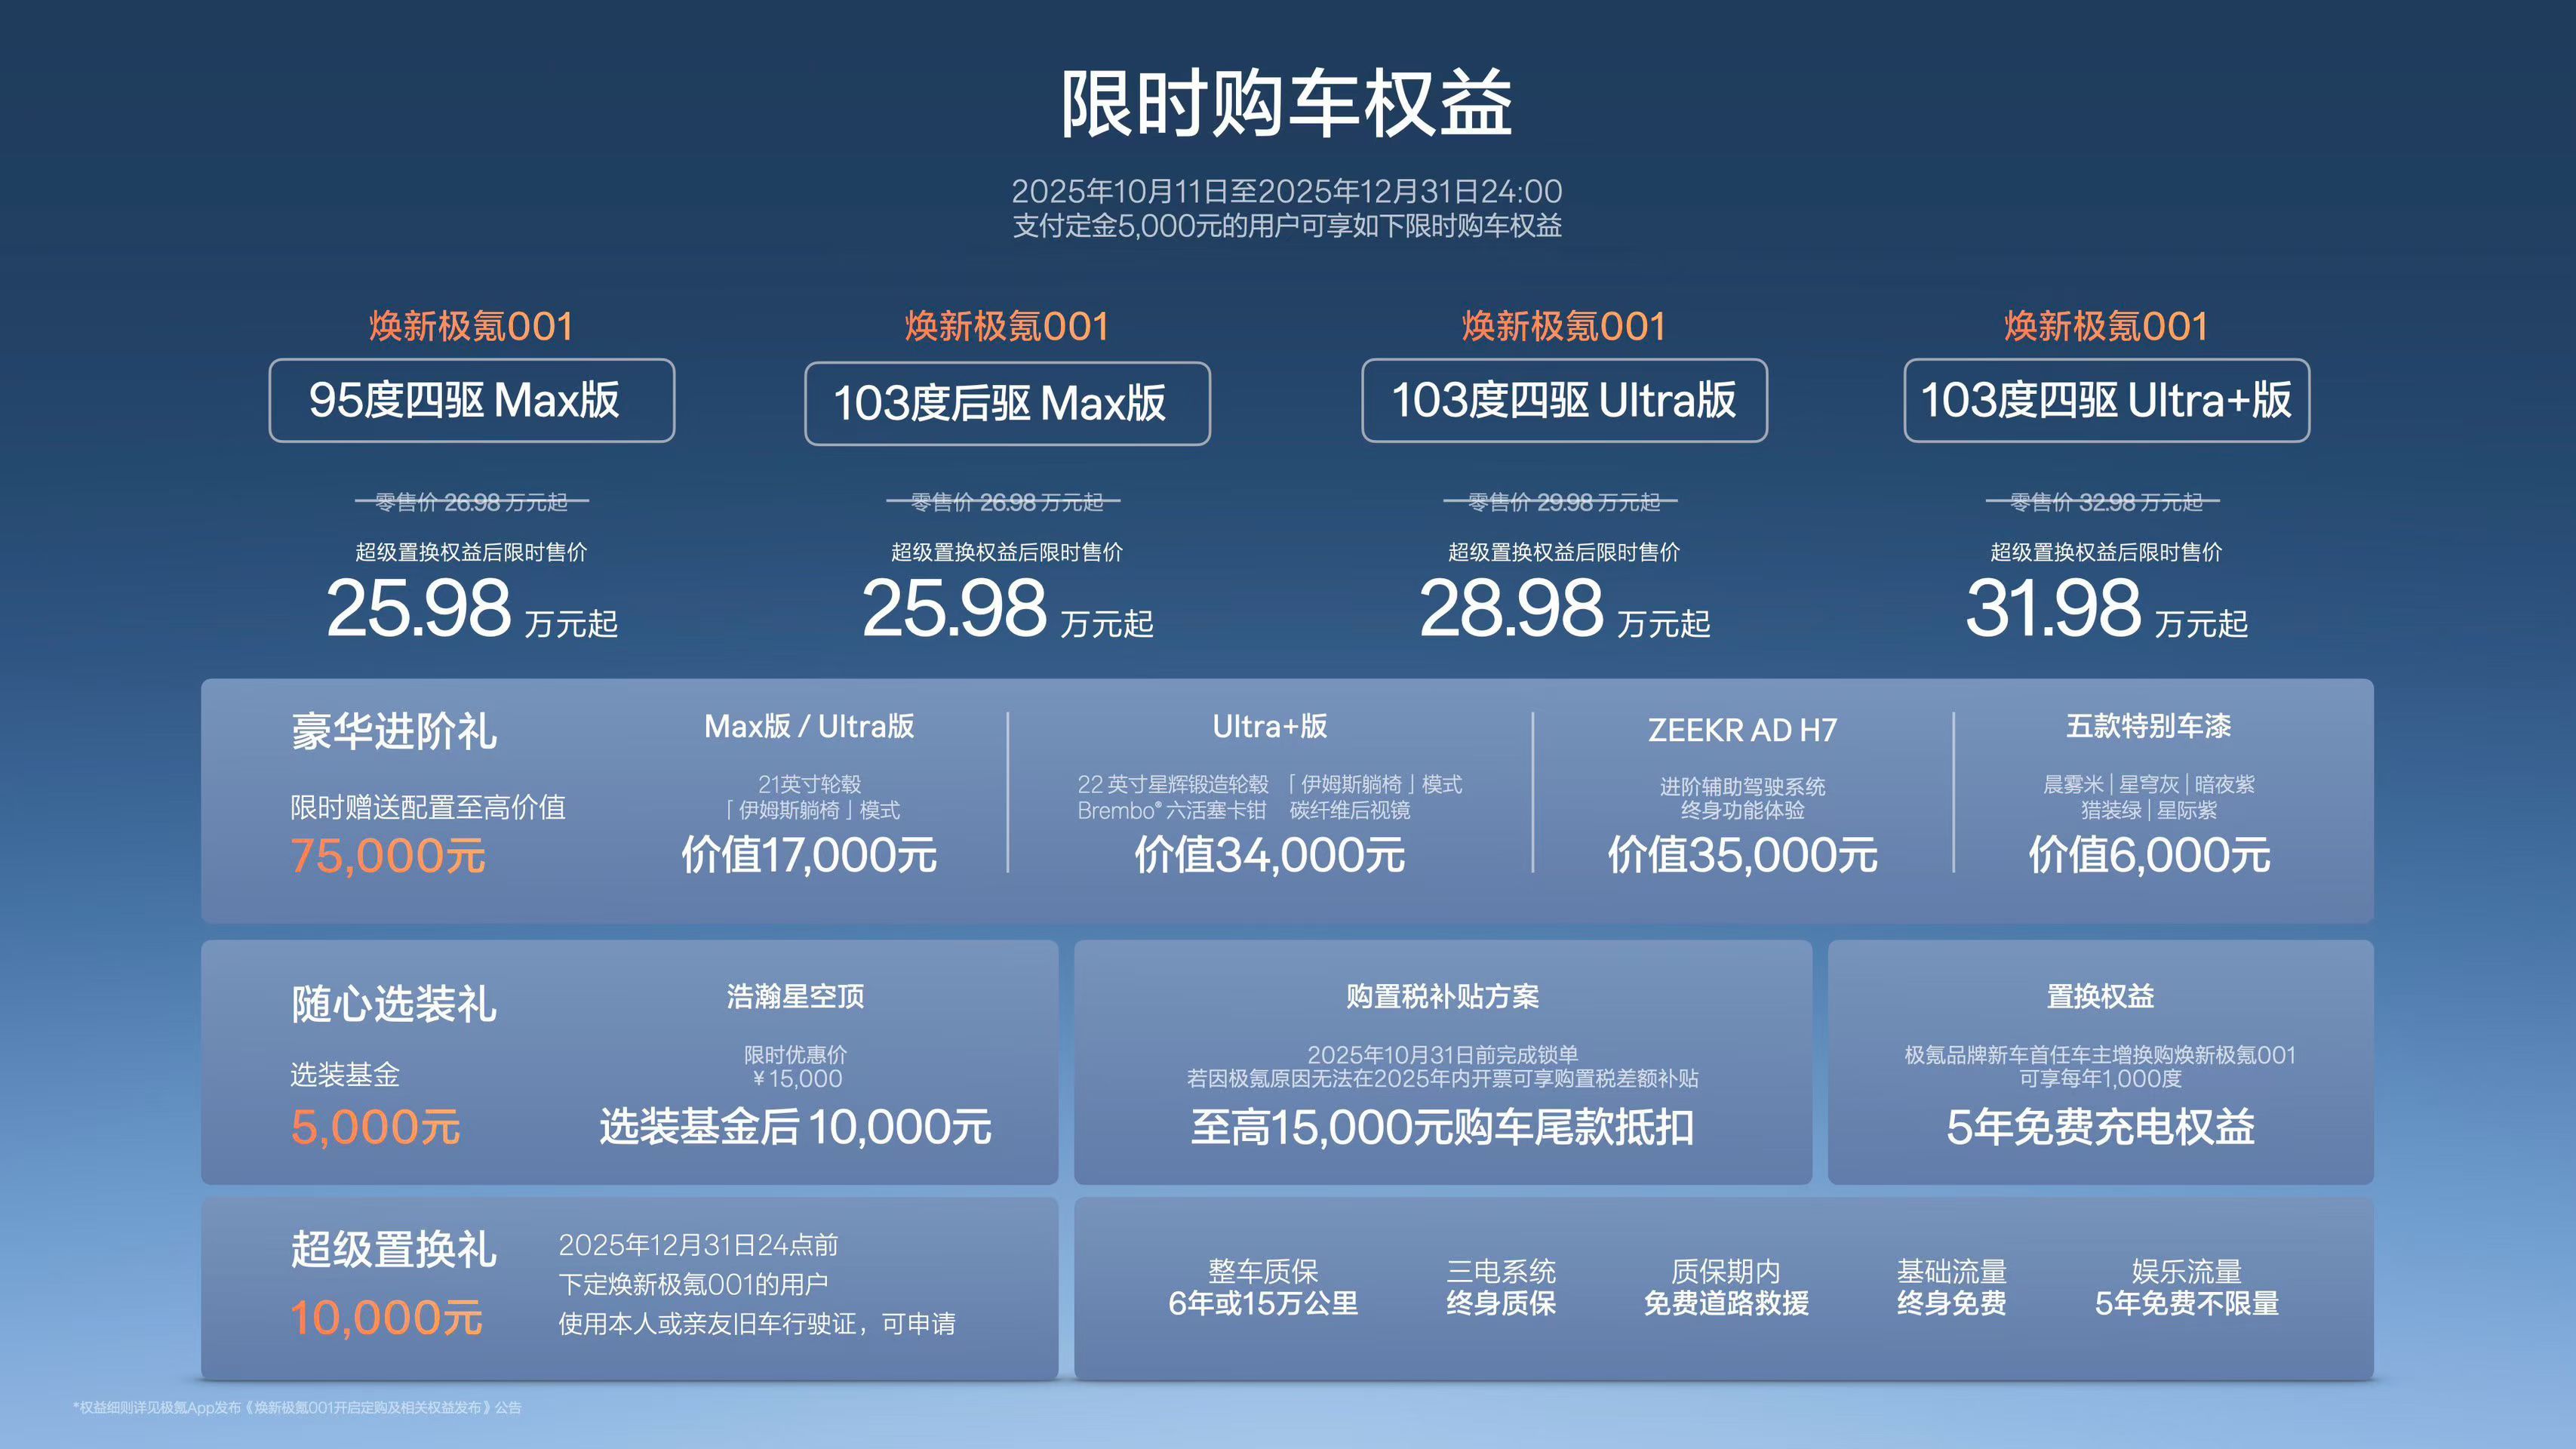The image size is (2576, 1449).
Task: Click the 限时购车权益 title
Action: click(x=1286, y=104)
